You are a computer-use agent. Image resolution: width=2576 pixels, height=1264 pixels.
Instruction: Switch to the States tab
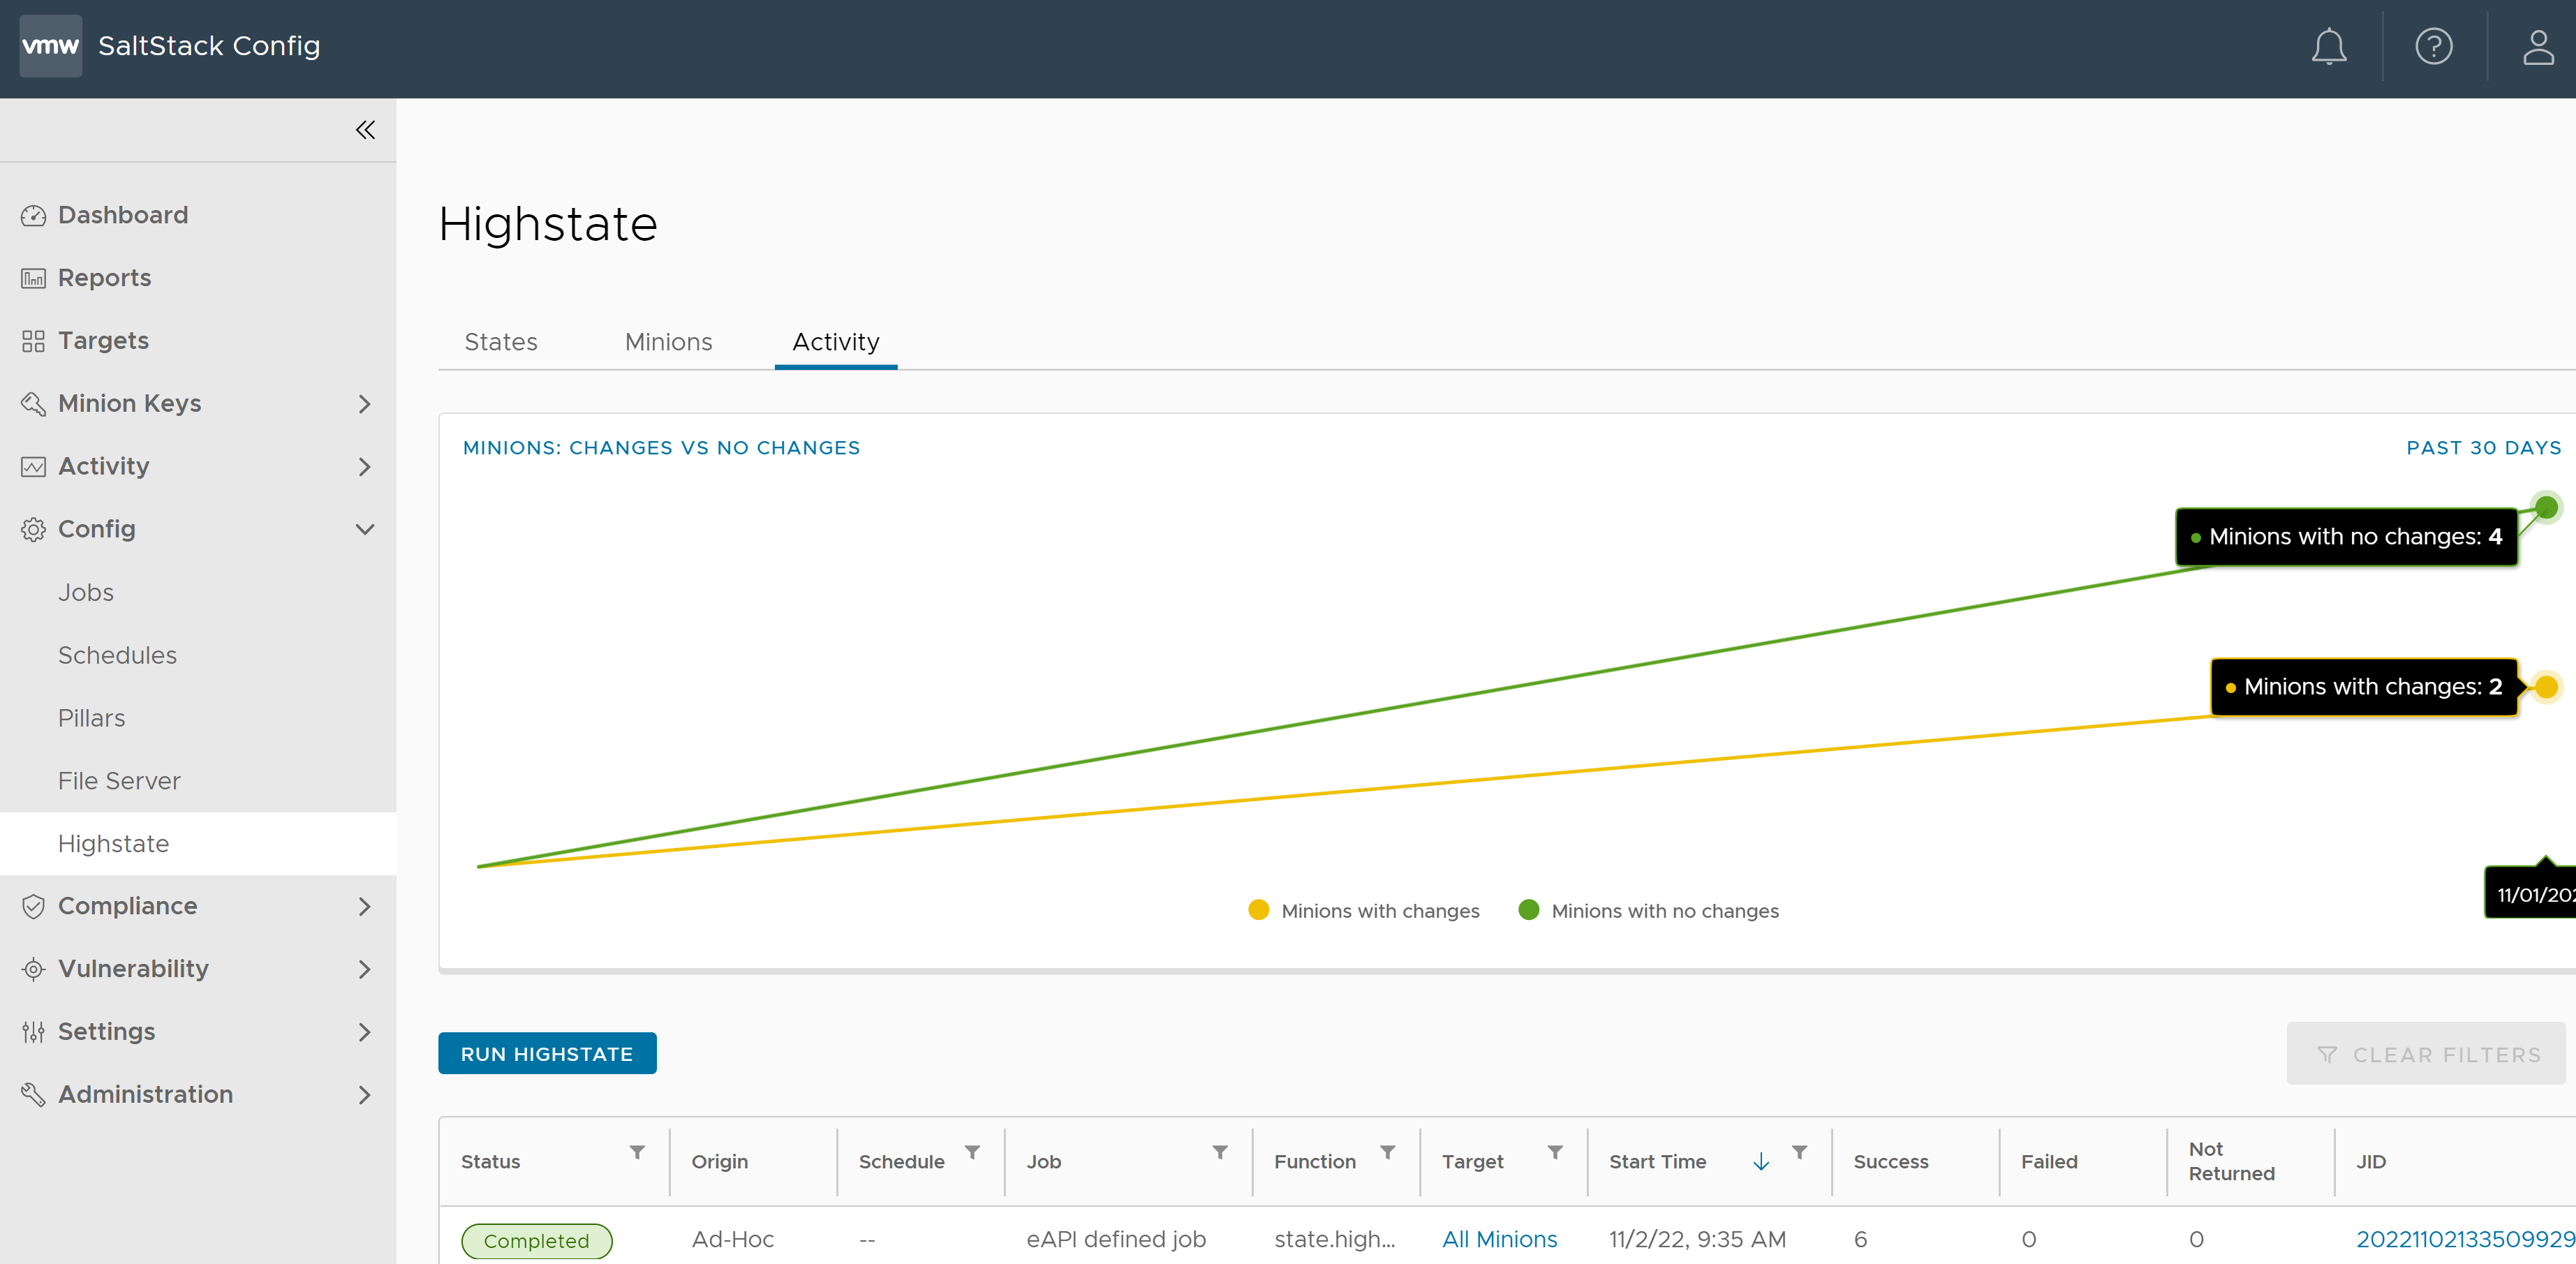(498, 341)
